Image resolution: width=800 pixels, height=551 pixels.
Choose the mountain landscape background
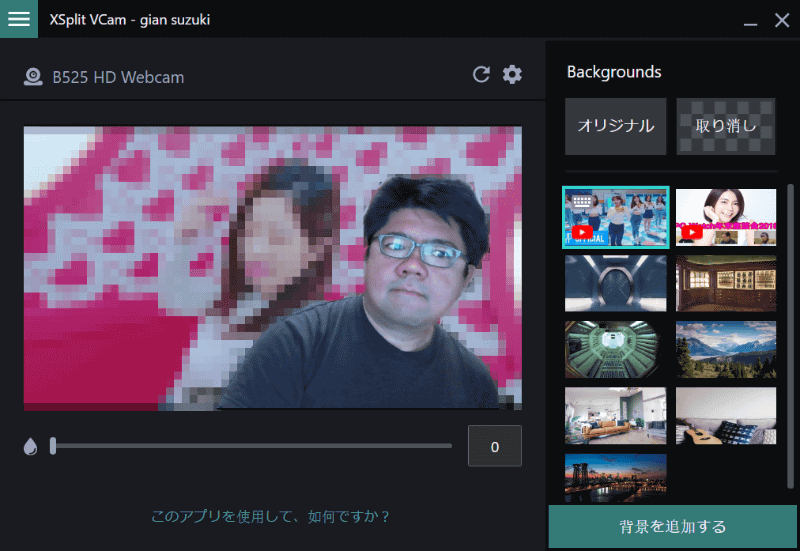coord(726,349)
